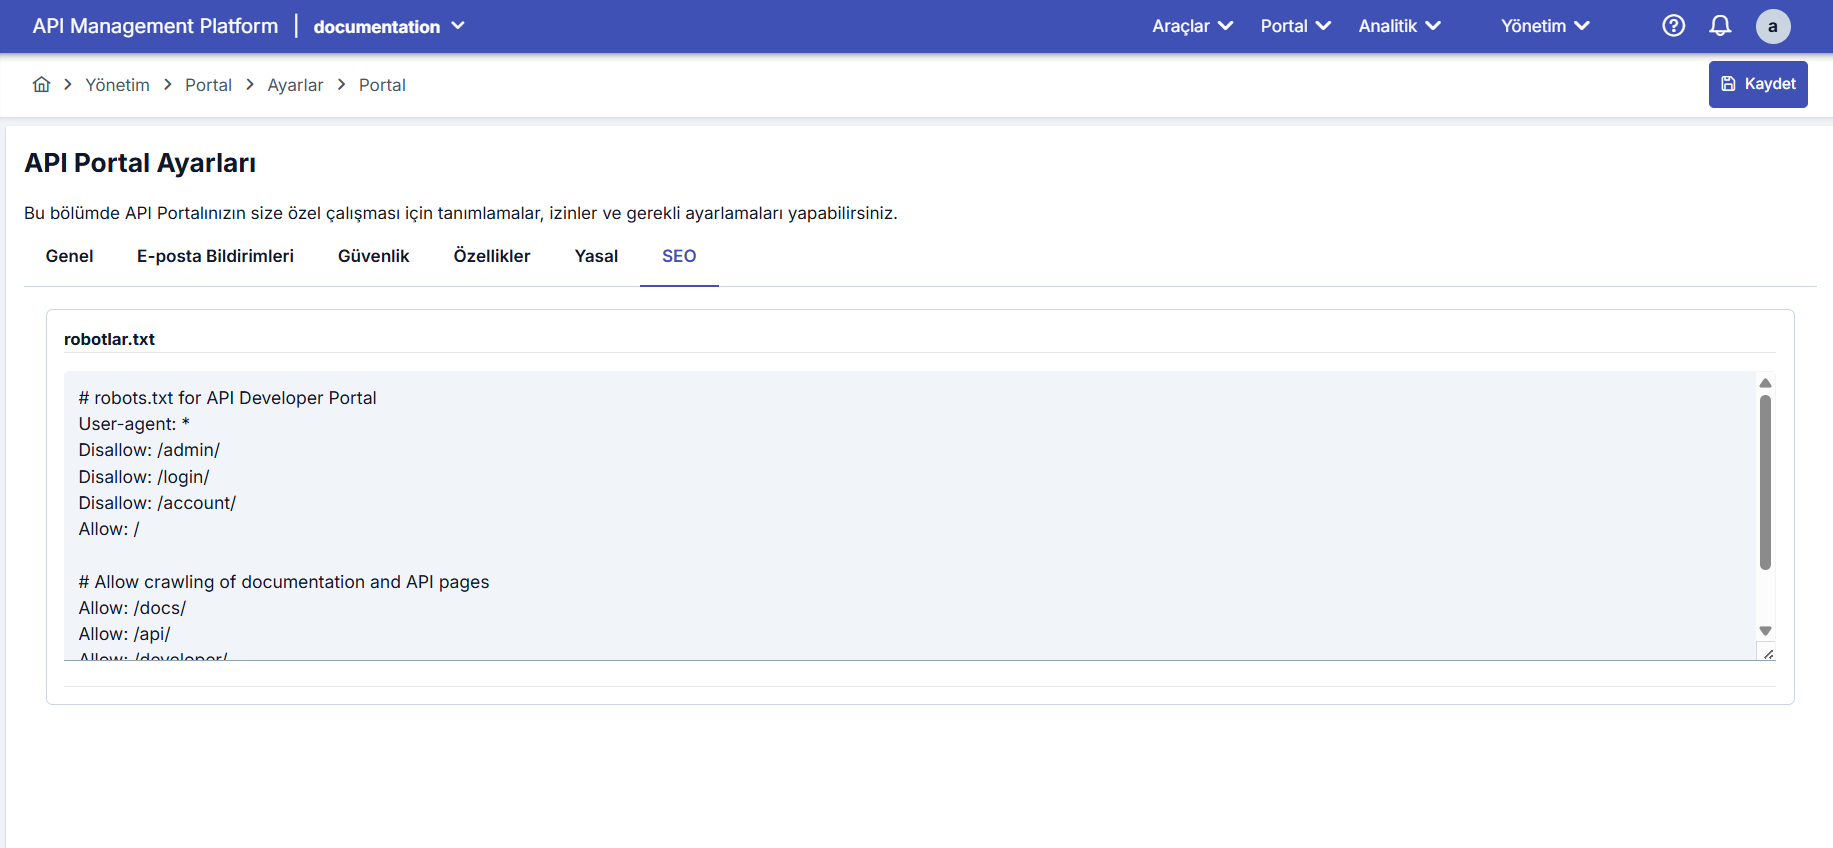Open notifications bell icon
The width and height of the screenshot is (1833, 848).
coord(1720,26)
